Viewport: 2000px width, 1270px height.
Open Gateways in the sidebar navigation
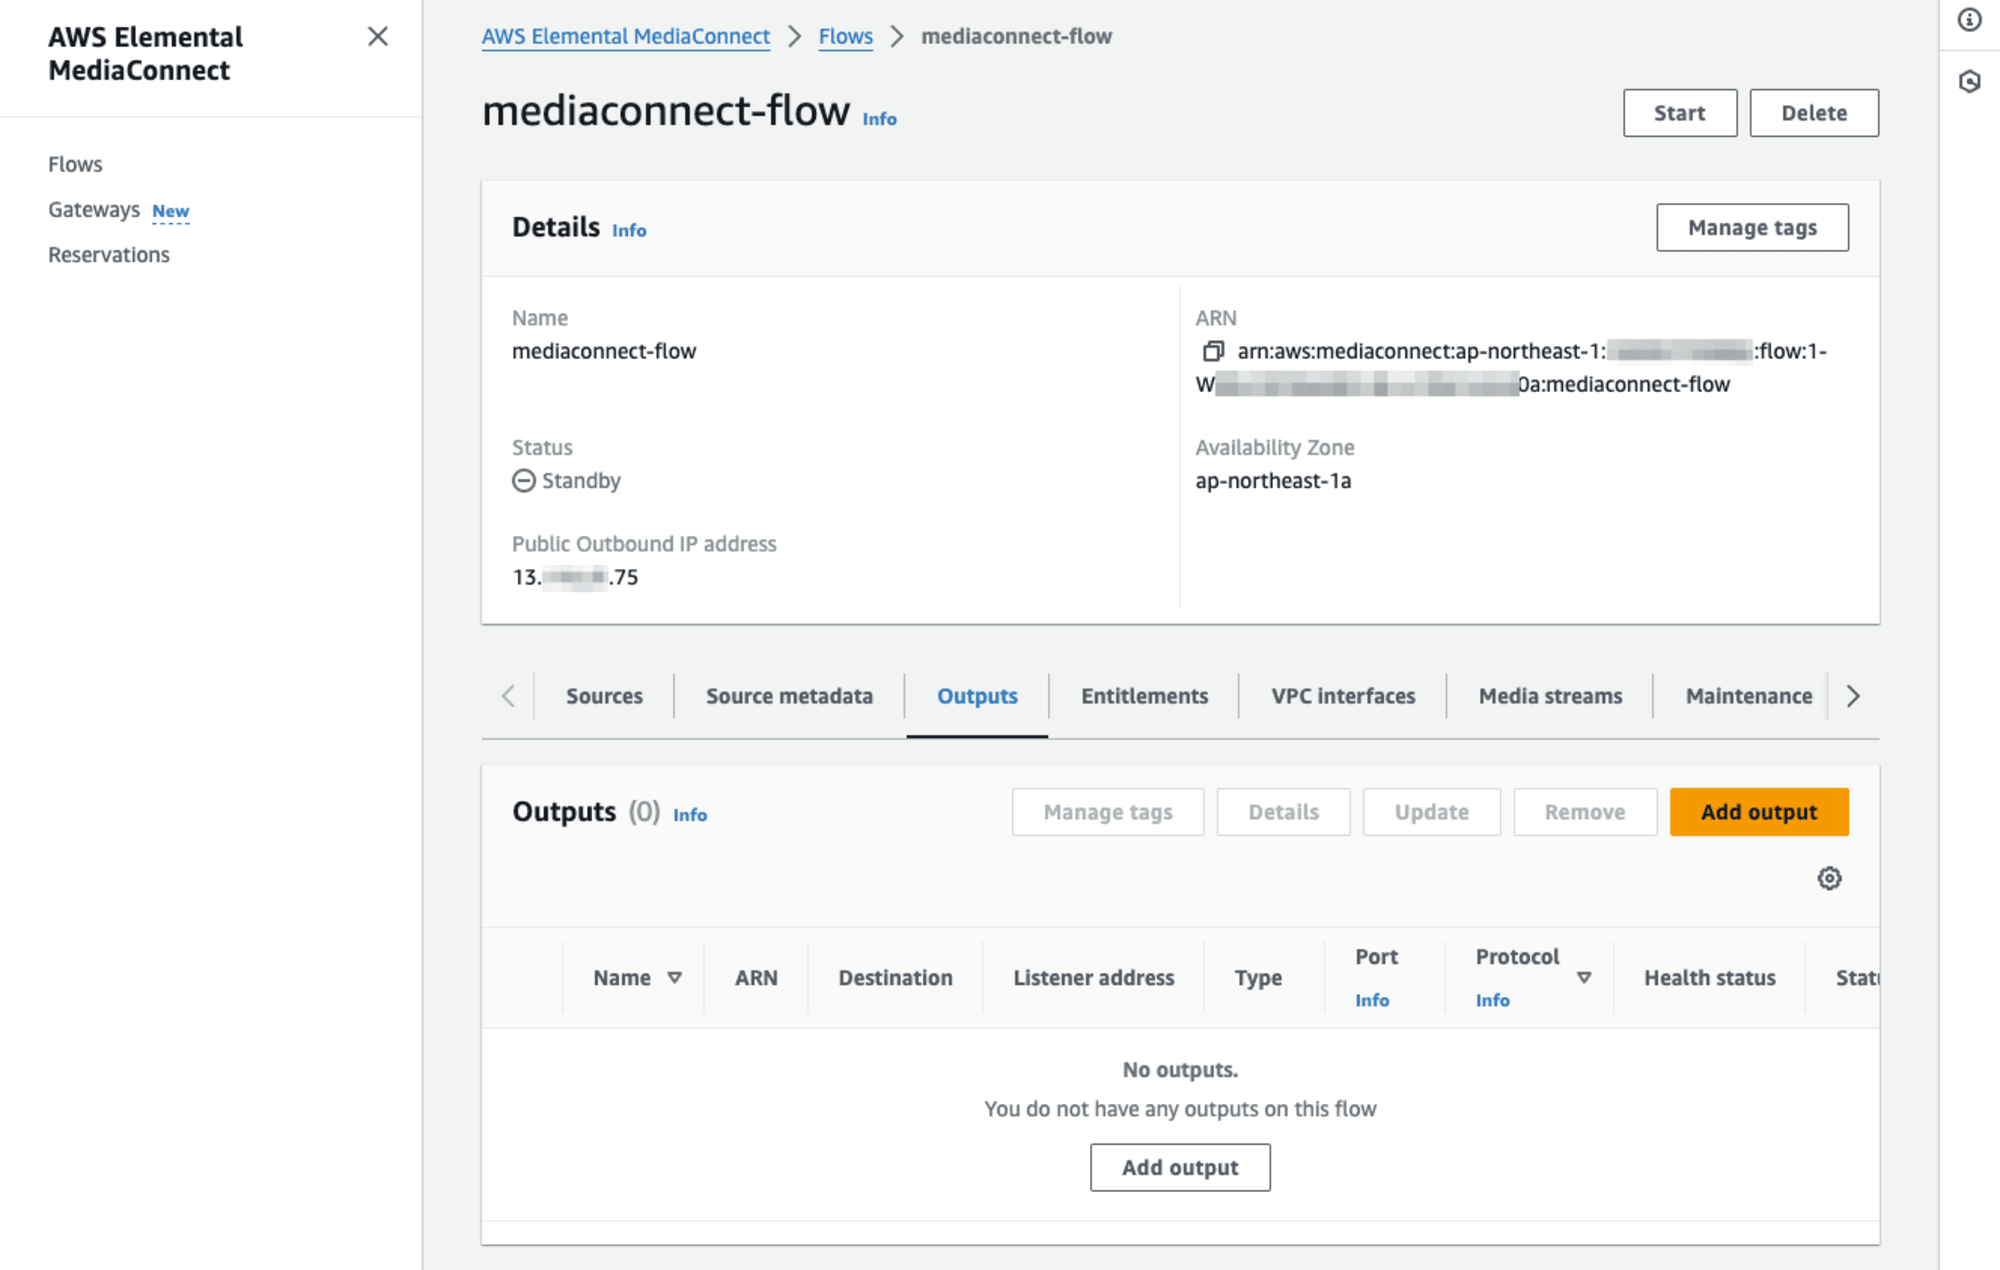(94, 210)
